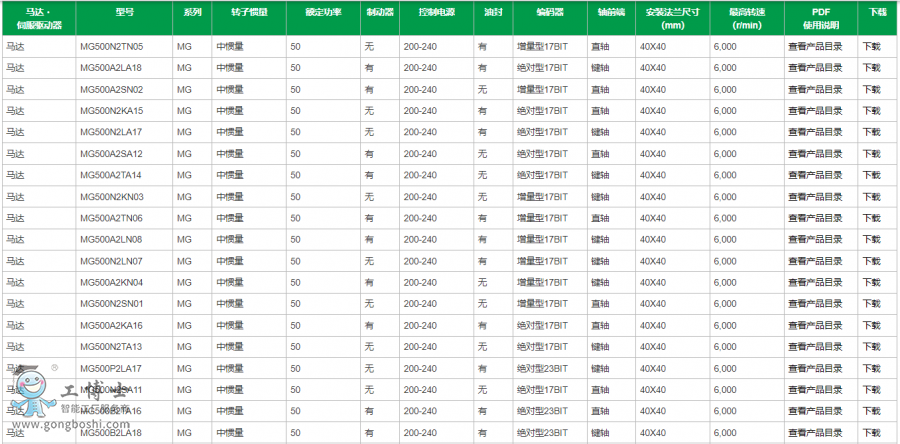Select the PDF 使用说明 column header
The height and width of the screenshot is (444, 900).
point(821,18)
